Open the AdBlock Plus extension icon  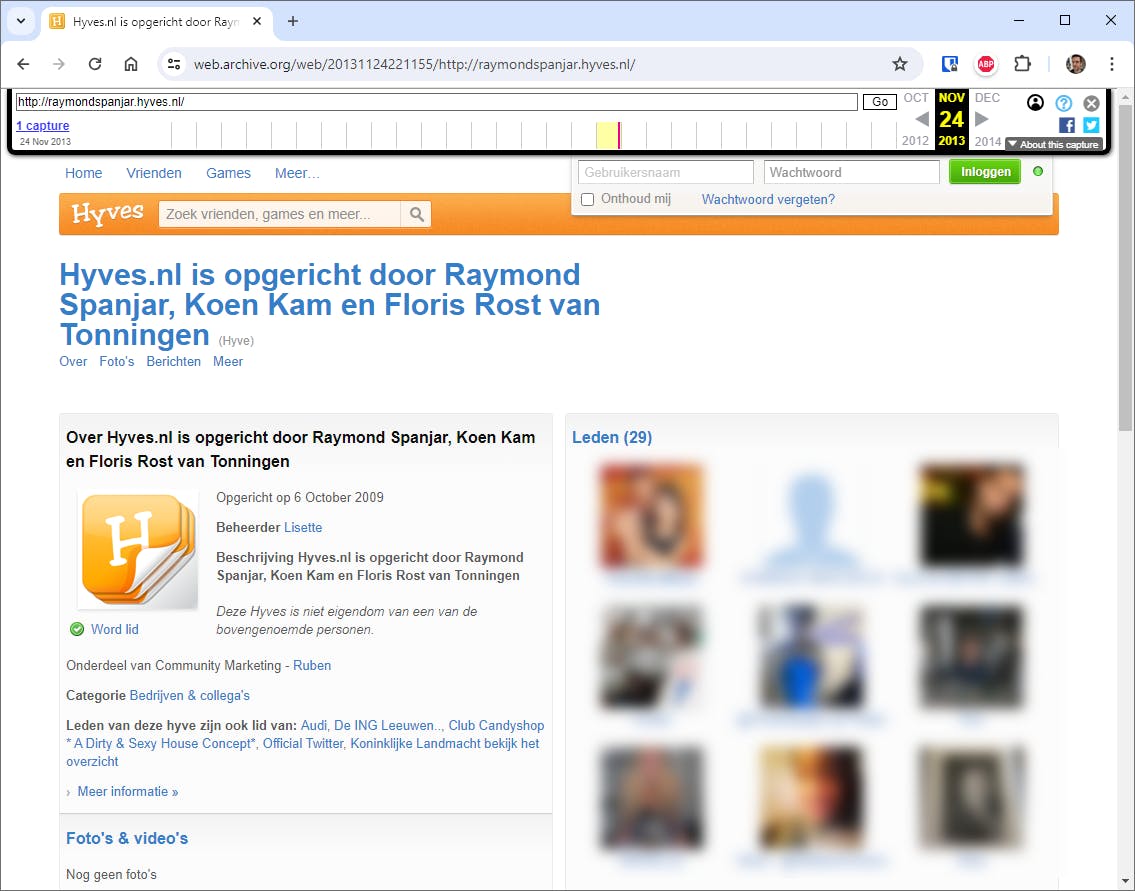pos(986,64)
